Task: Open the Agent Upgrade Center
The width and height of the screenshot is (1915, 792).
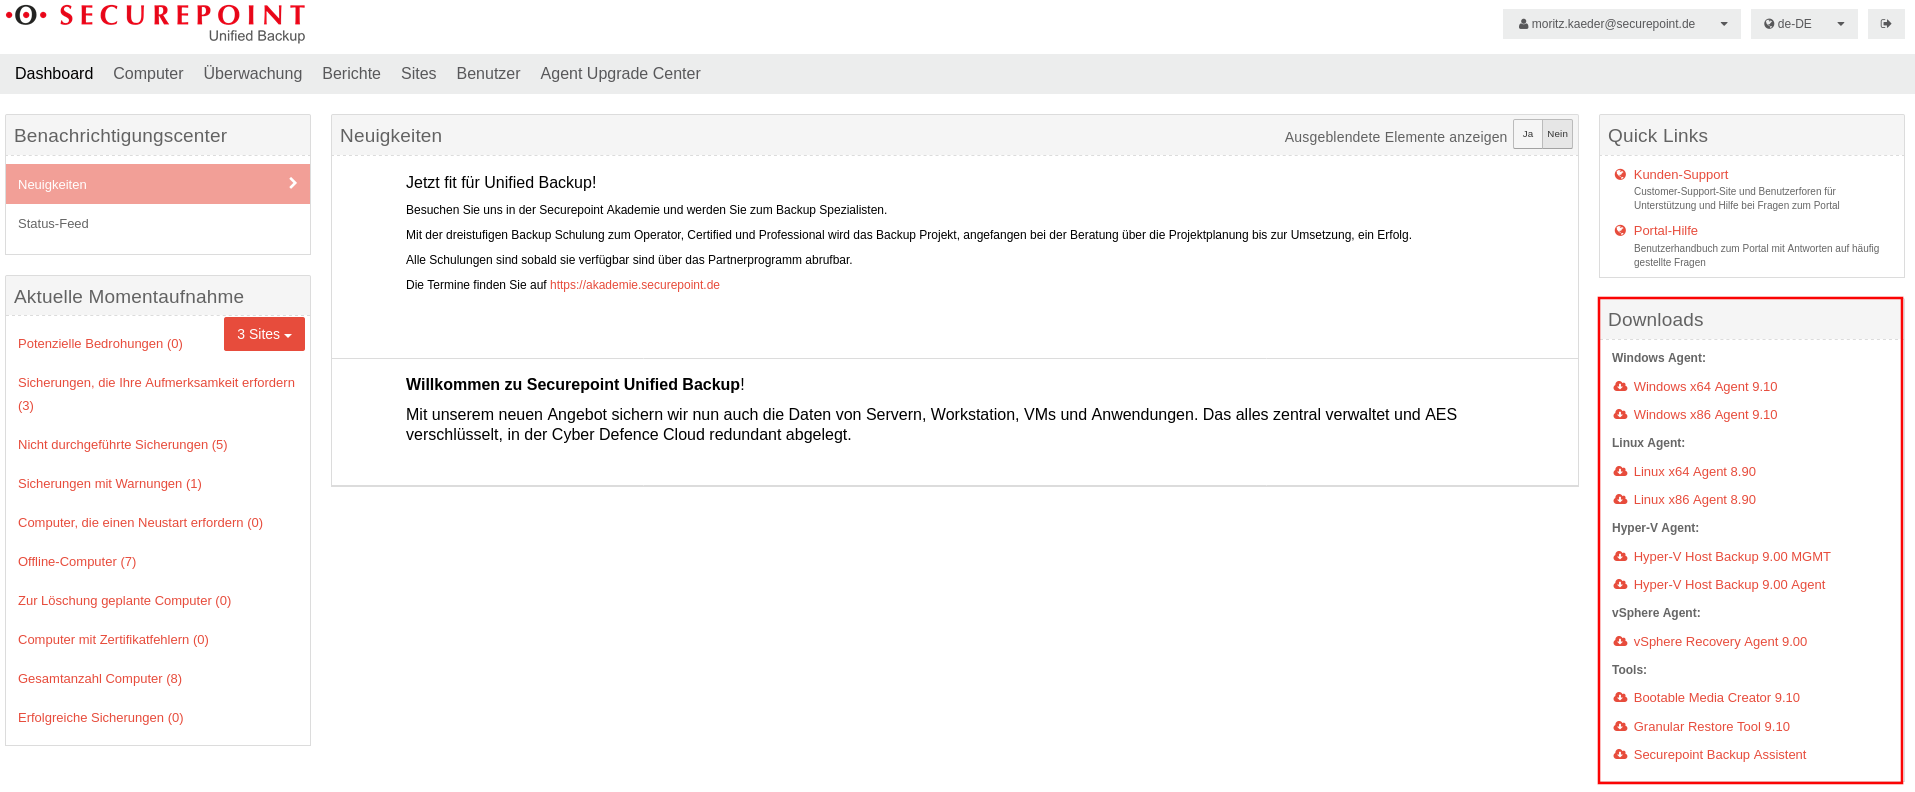Action: (620, 73)
